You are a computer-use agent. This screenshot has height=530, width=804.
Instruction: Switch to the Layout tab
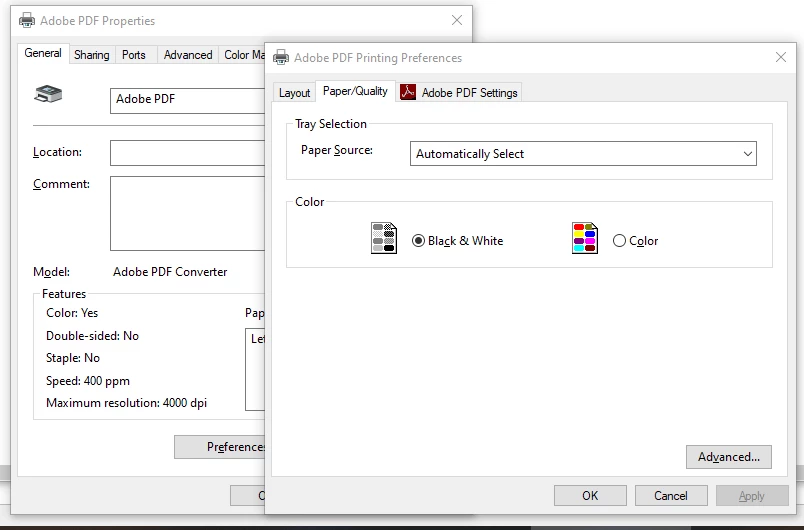(294, 93)
